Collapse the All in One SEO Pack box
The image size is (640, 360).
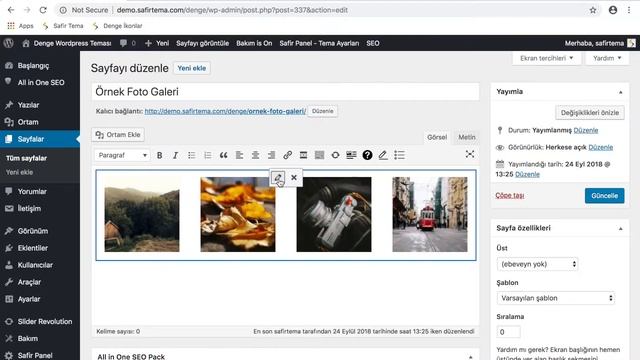[470, 357]
